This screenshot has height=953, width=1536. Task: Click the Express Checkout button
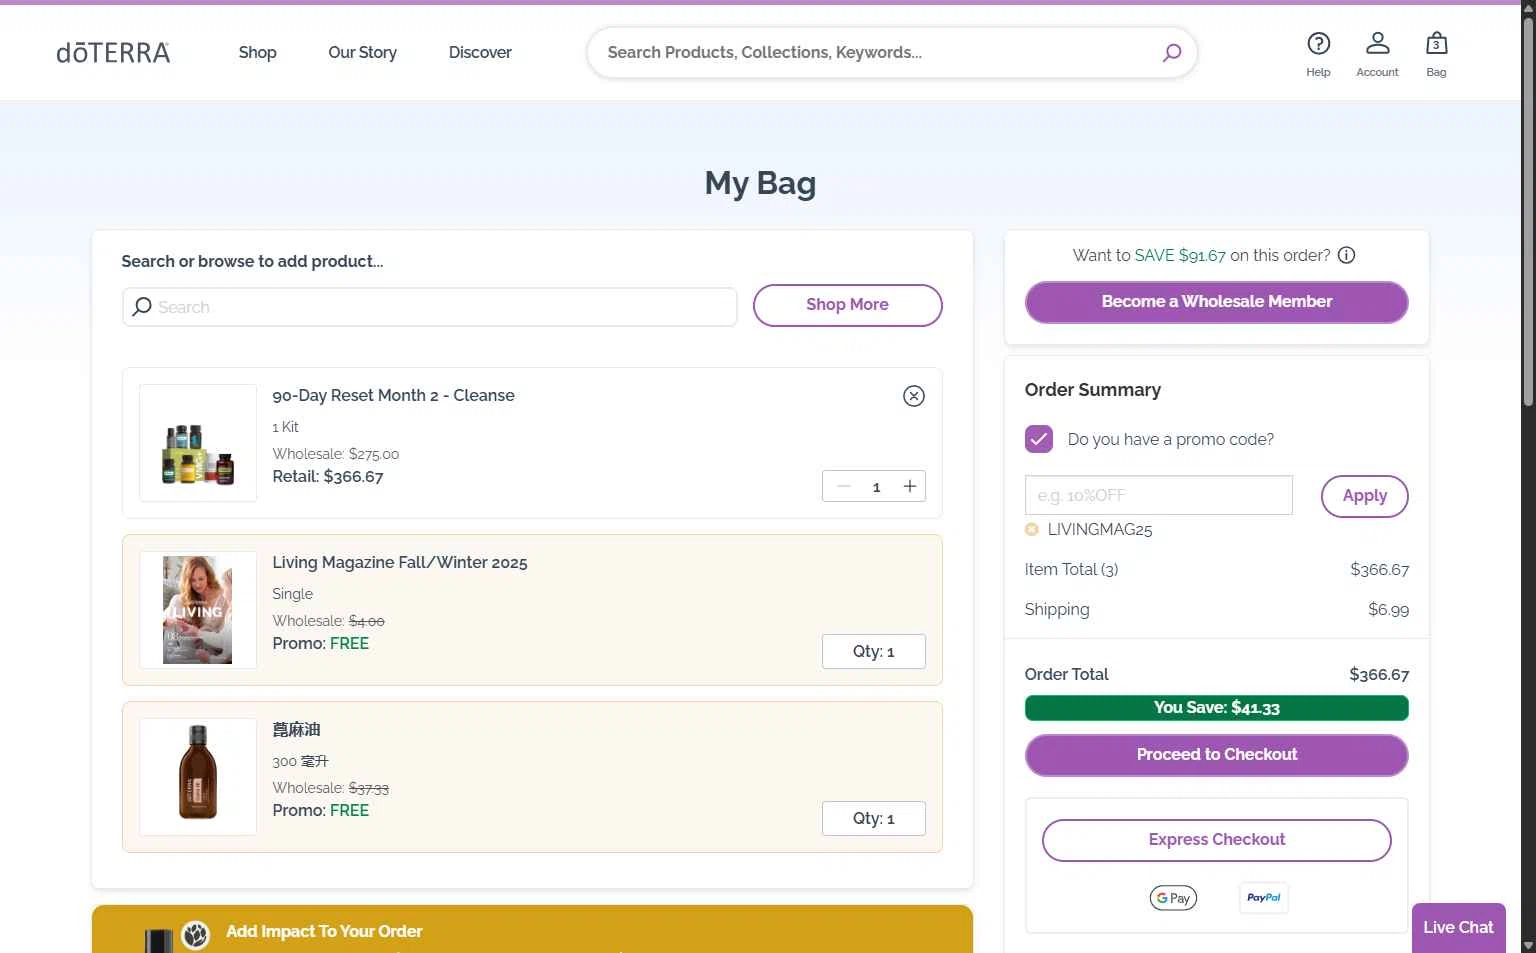click(1216, 840)
